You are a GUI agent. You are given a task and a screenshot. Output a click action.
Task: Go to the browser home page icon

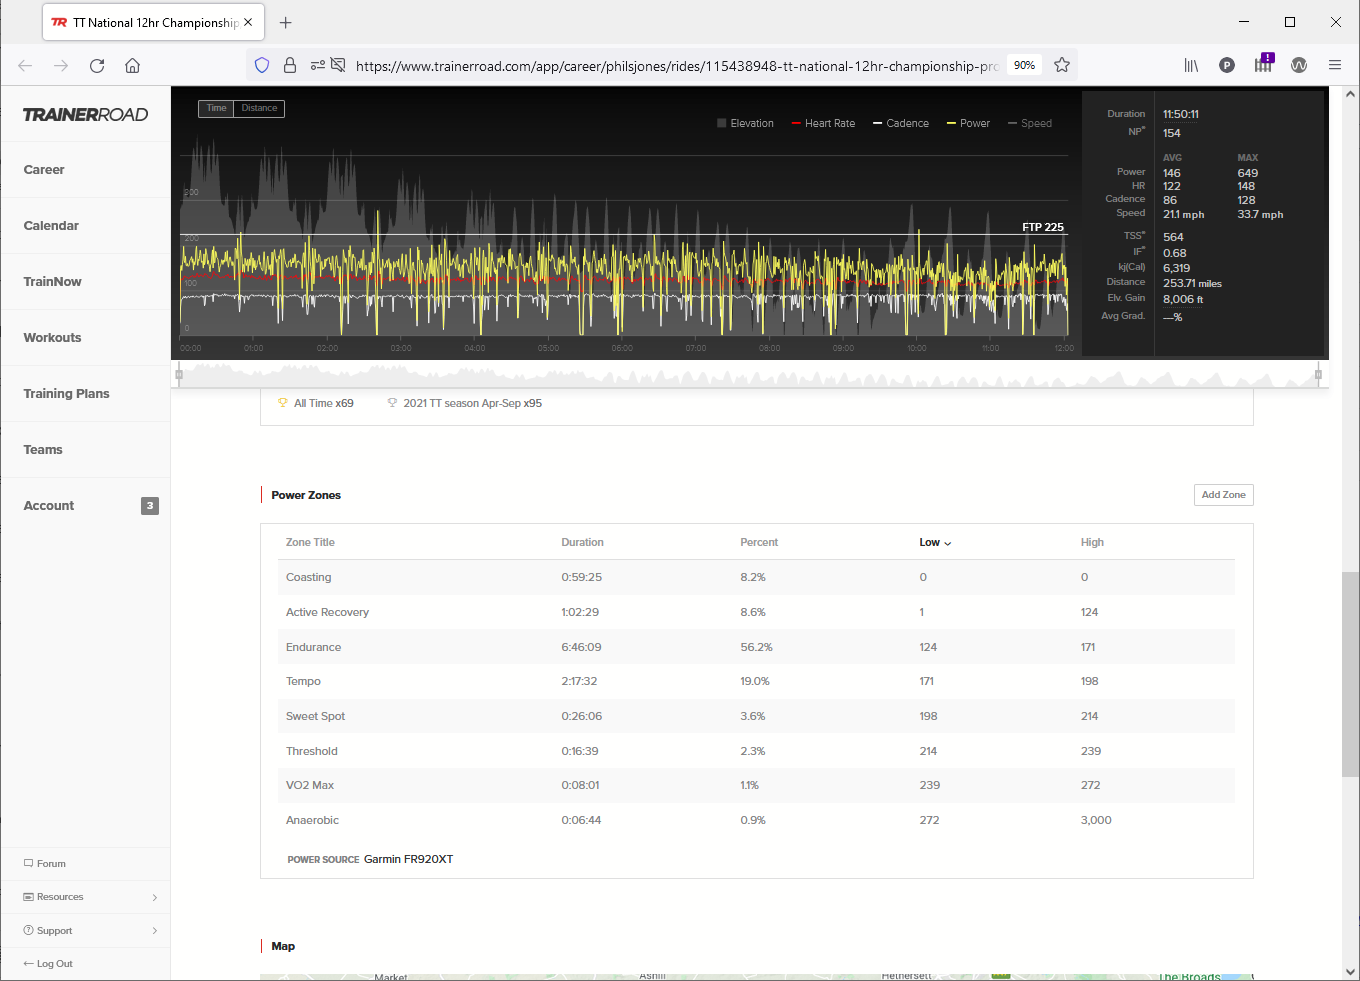[132, 66]
